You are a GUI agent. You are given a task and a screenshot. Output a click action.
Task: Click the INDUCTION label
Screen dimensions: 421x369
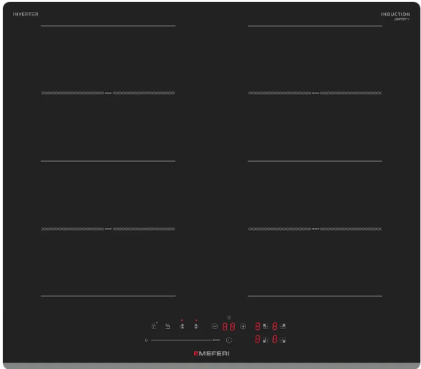tap(395, 14)
